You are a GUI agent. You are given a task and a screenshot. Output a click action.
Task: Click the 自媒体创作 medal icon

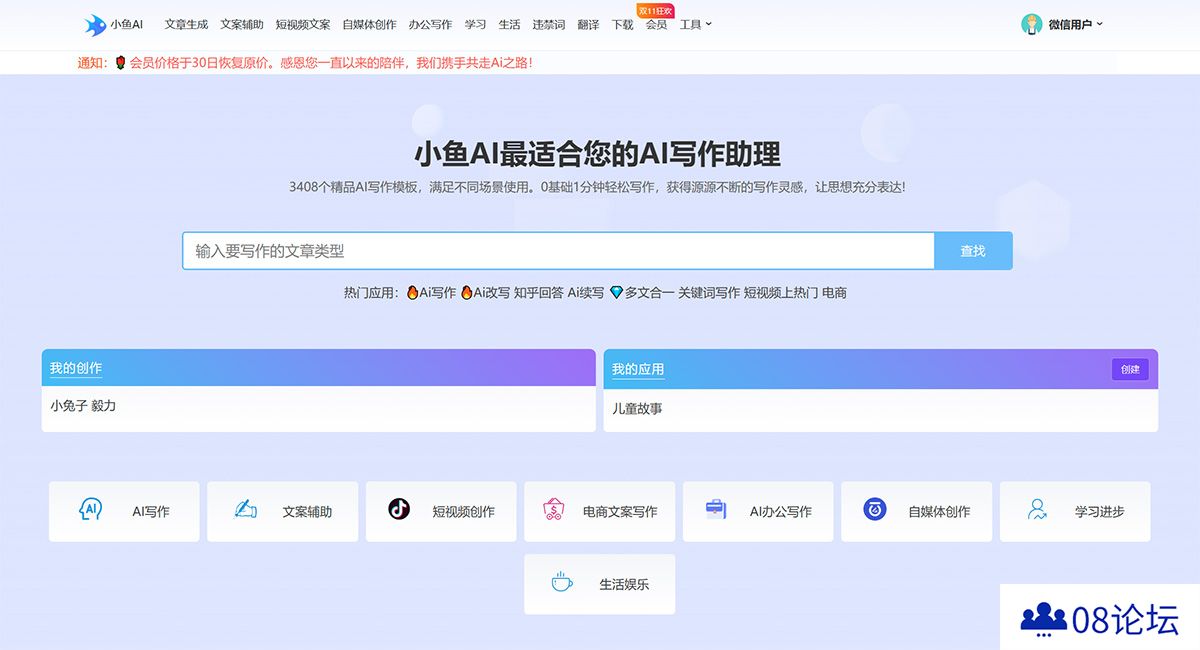[x=875, y=509]
